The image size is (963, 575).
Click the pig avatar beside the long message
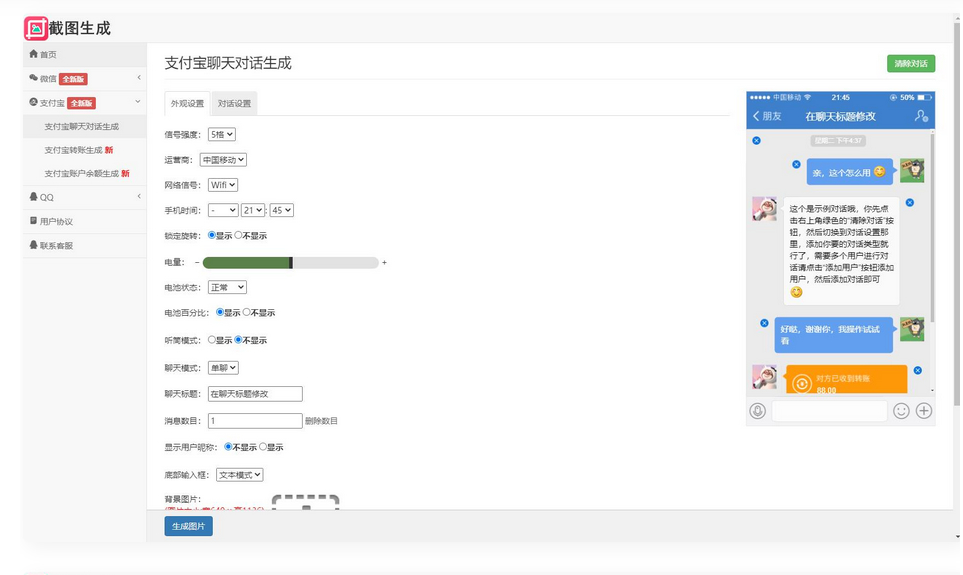click(x=765, y=209)
